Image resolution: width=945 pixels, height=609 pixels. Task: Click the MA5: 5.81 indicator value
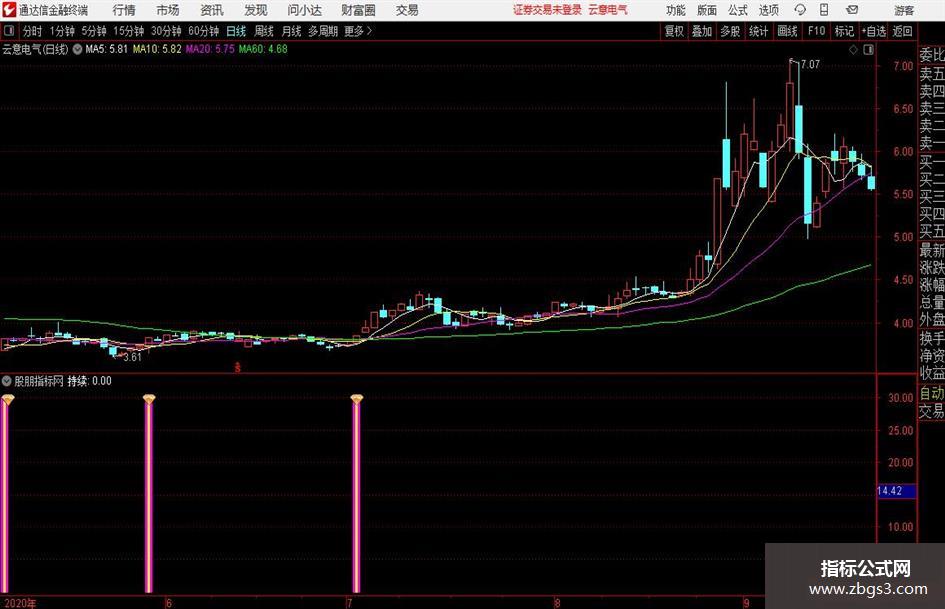point(107,49)
